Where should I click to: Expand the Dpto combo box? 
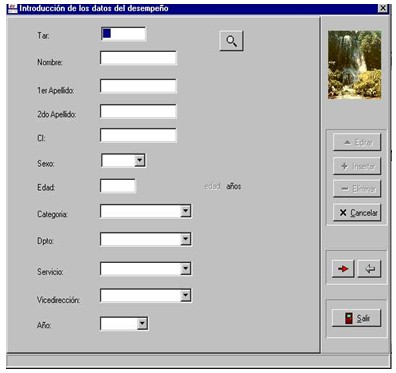click(185, 239)
